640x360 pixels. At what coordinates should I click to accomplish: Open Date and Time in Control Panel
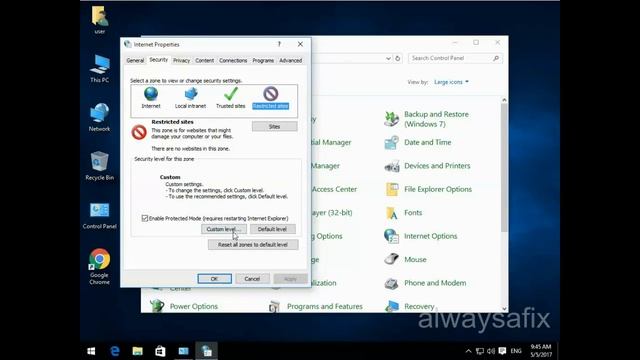point(427,142)
